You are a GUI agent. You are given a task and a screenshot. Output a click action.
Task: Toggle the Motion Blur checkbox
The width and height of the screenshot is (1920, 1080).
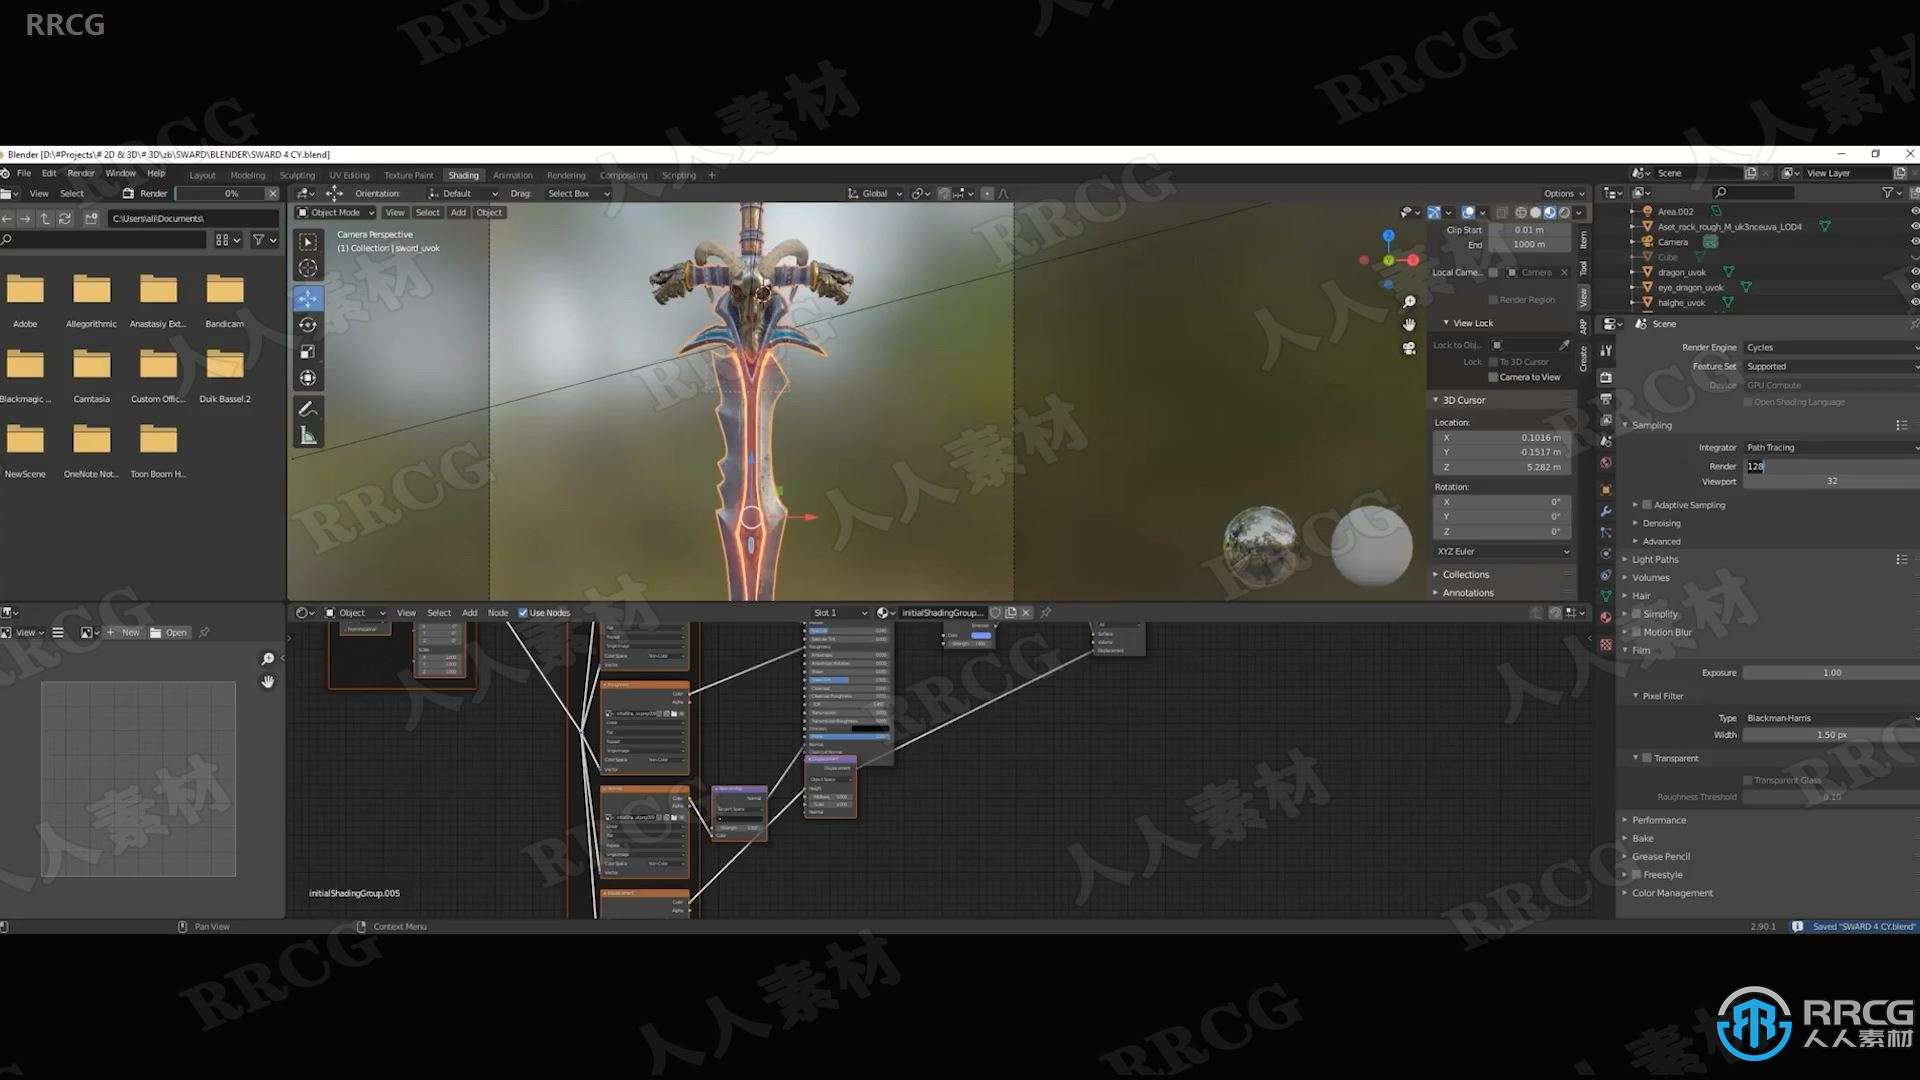click(1637, 632)
